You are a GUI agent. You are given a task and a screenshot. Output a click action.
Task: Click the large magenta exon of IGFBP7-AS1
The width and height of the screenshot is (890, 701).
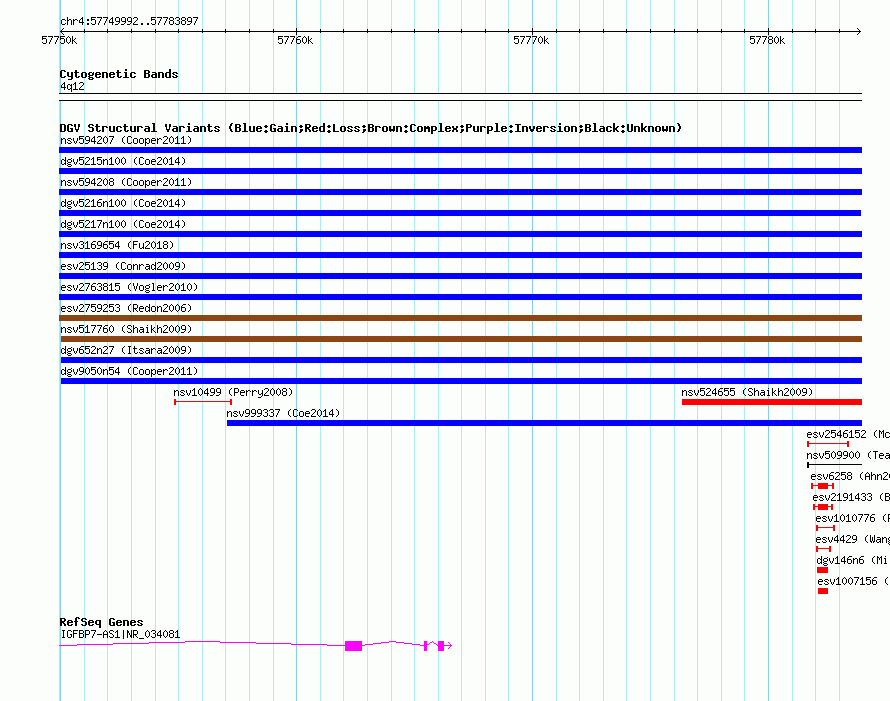[x=354, y=646]
